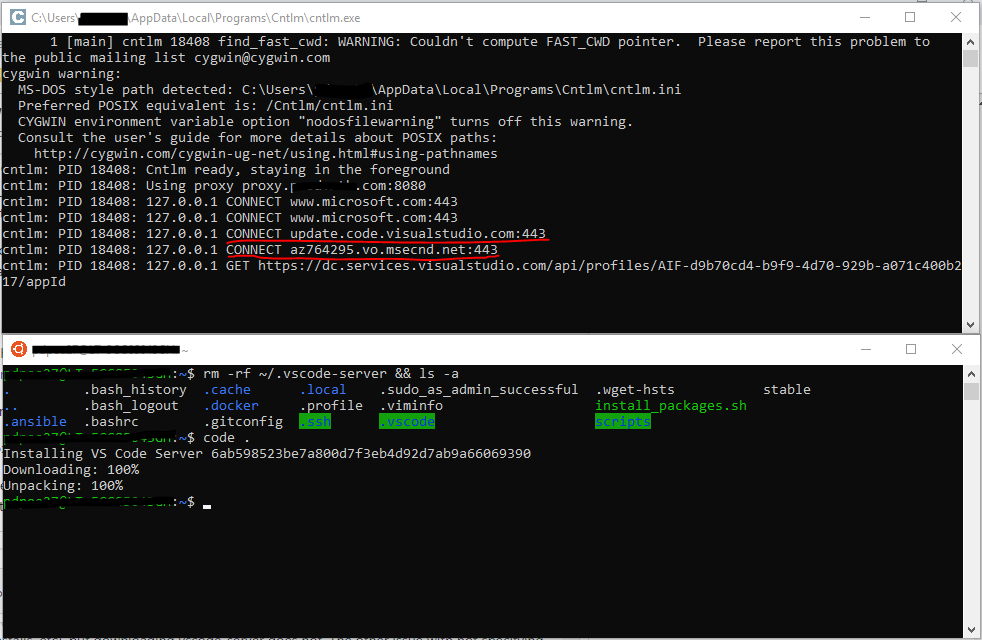This screenshot has height=640, width=982.
Task: Click the scroll-up arrow in the Ubuntu terminal
Action: click(x=969, y=372)
